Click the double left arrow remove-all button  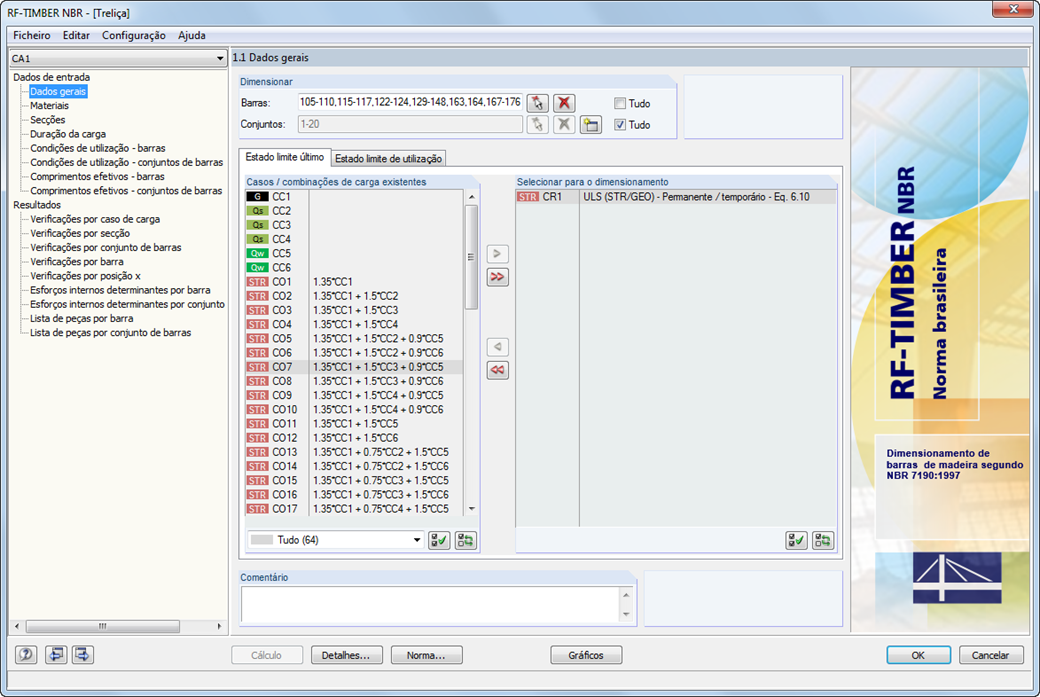click(x=497, y=370)
